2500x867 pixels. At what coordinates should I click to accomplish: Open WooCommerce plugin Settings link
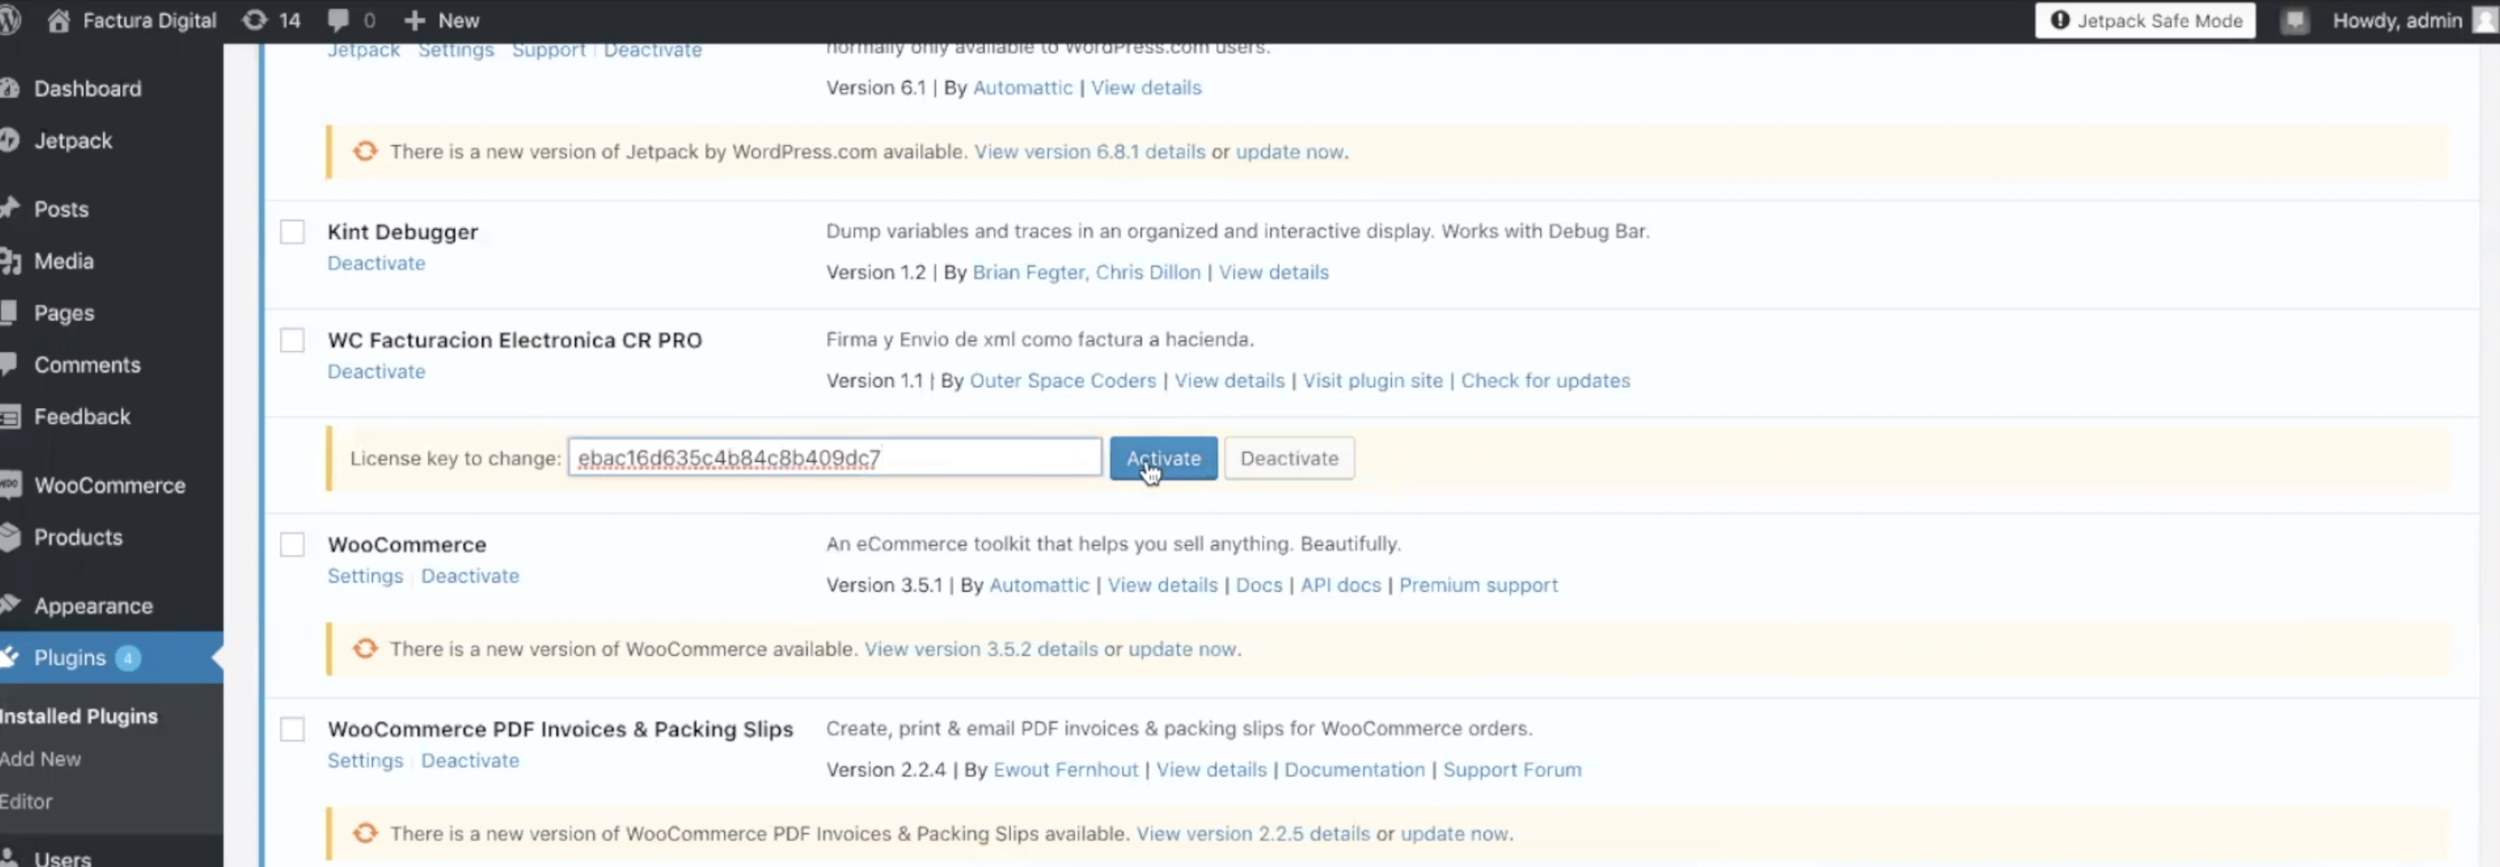365,576
